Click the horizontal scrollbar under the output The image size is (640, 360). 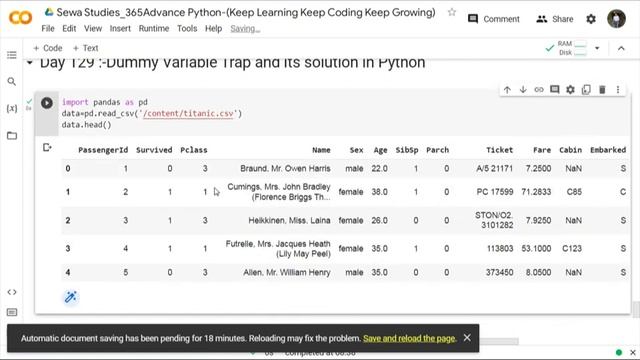click(x=499, y=341)
